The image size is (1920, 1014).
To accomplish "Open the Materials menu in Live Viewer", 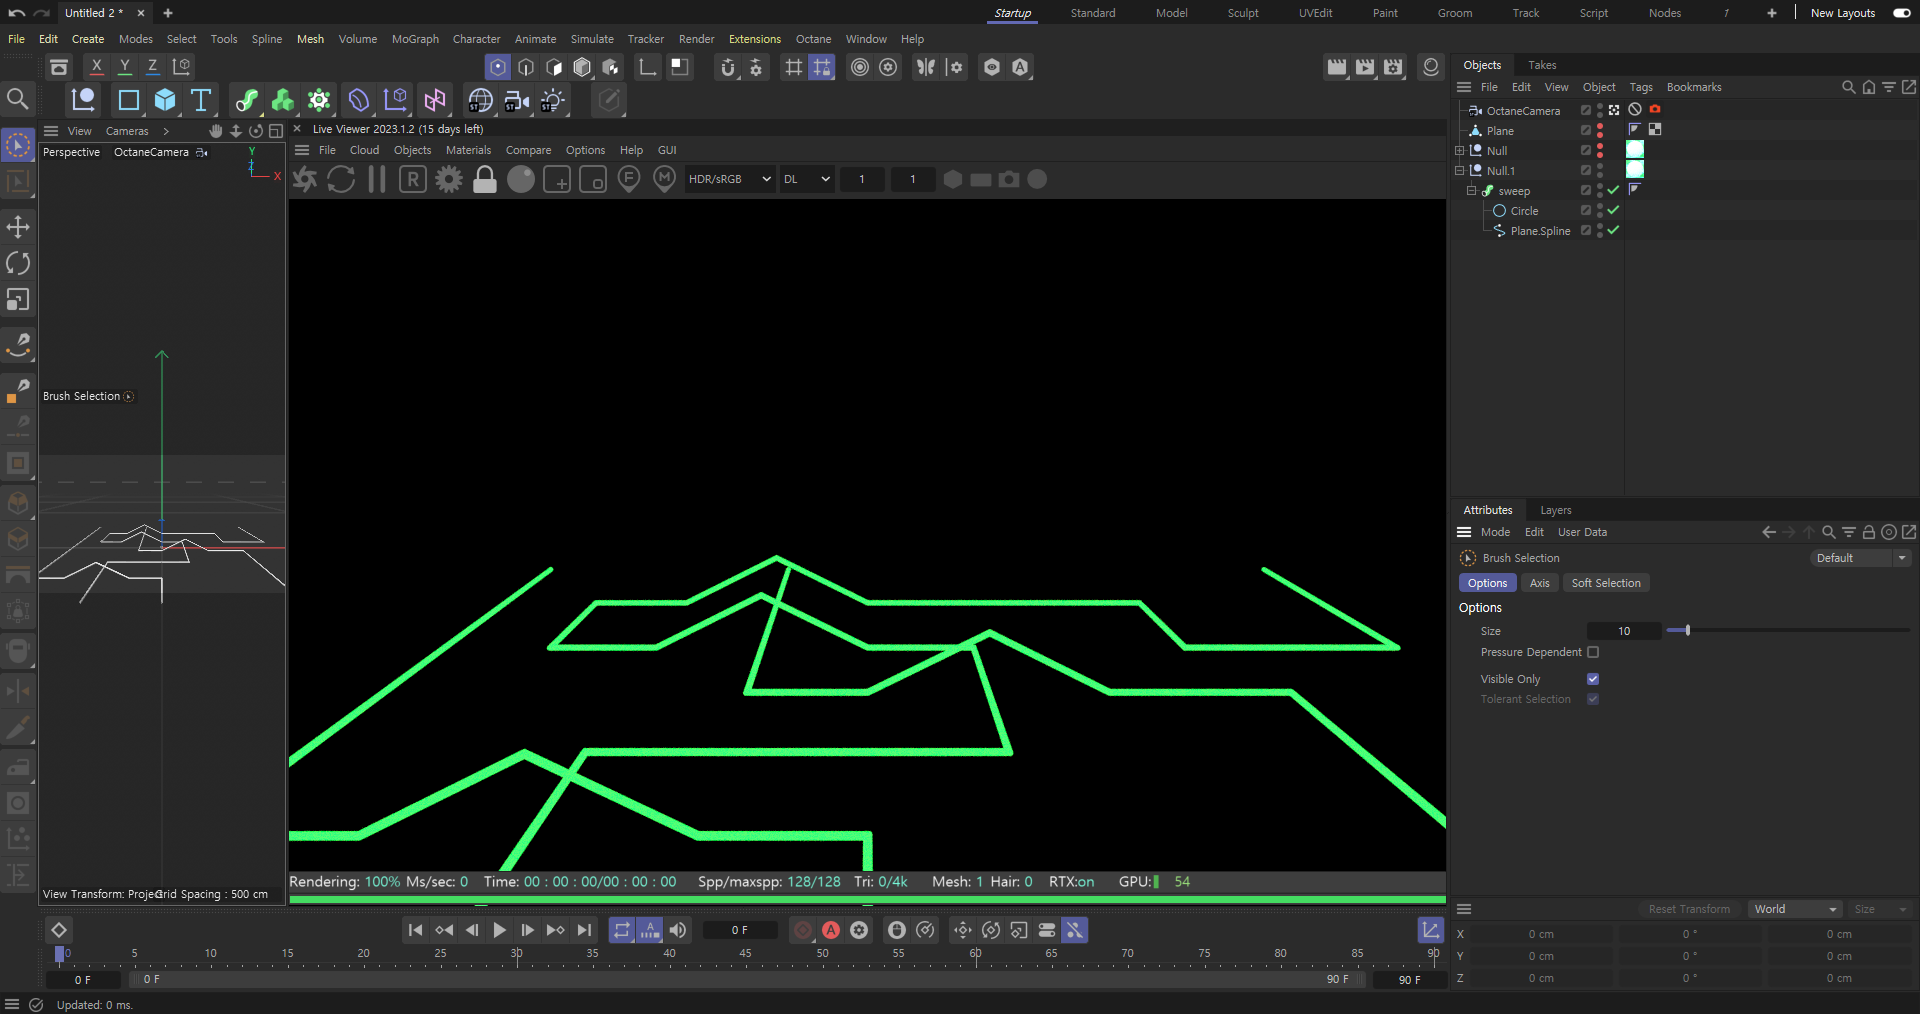I will pos(468,150).
